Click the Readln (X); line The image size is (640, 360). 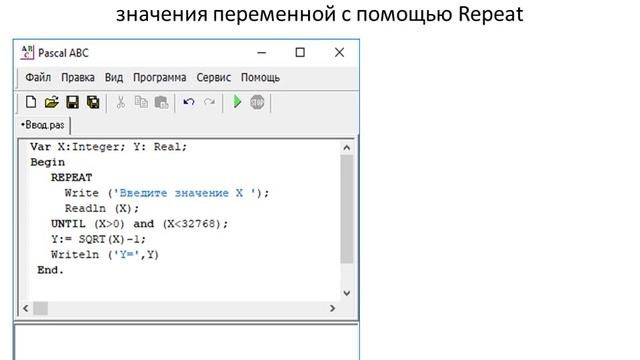pos(102,209)
